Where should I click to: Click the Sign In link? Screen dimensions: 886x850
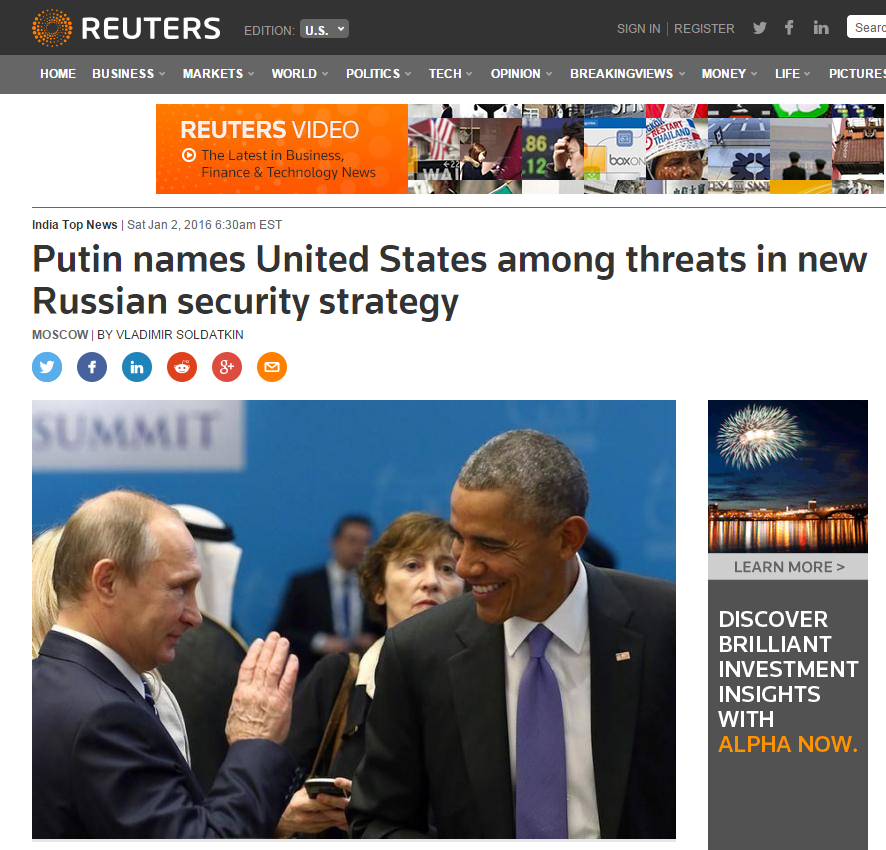(x=639, y=29)
